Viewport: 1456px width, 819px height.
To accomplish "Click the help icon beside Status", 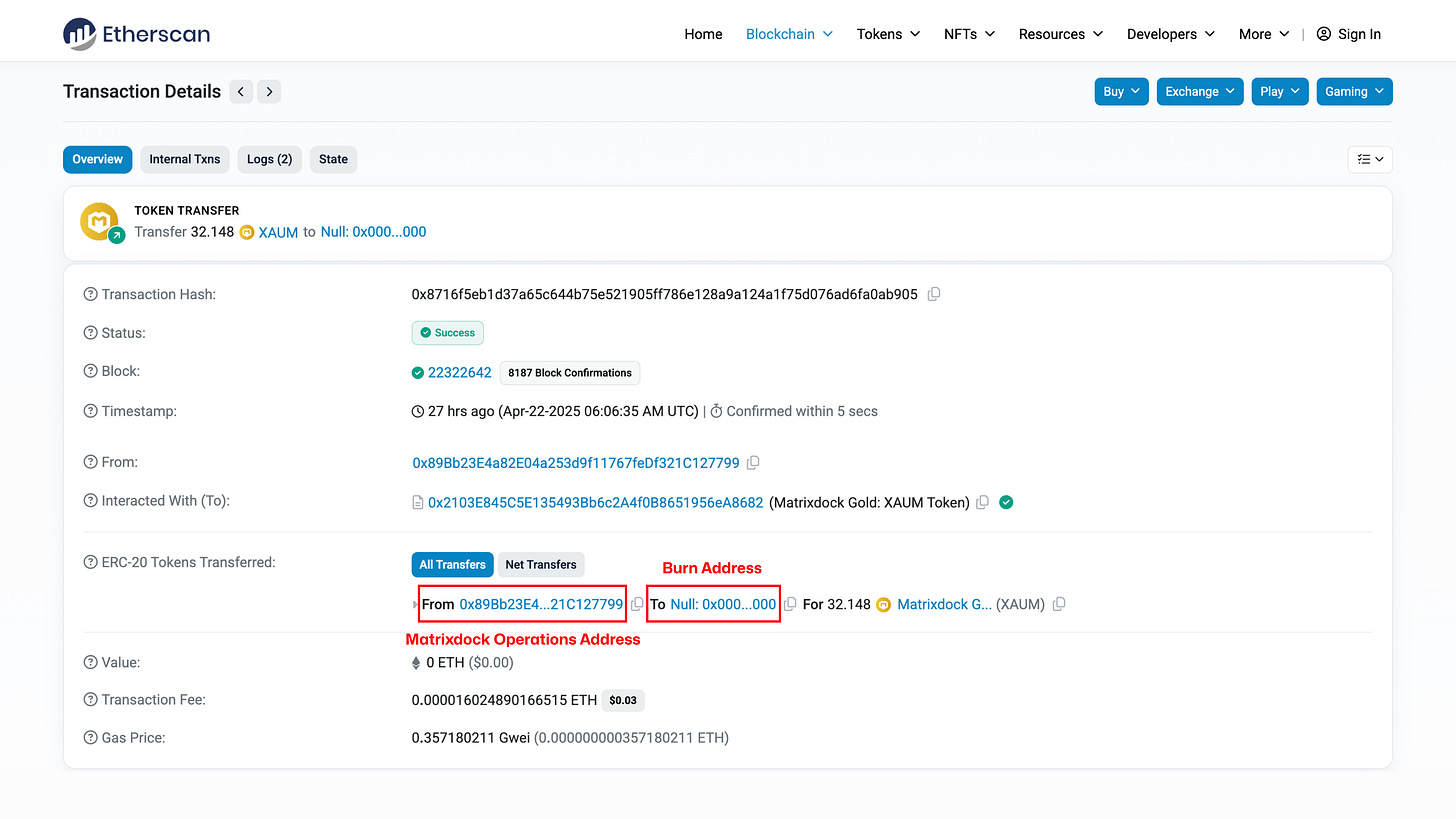I will coord(90,333).
